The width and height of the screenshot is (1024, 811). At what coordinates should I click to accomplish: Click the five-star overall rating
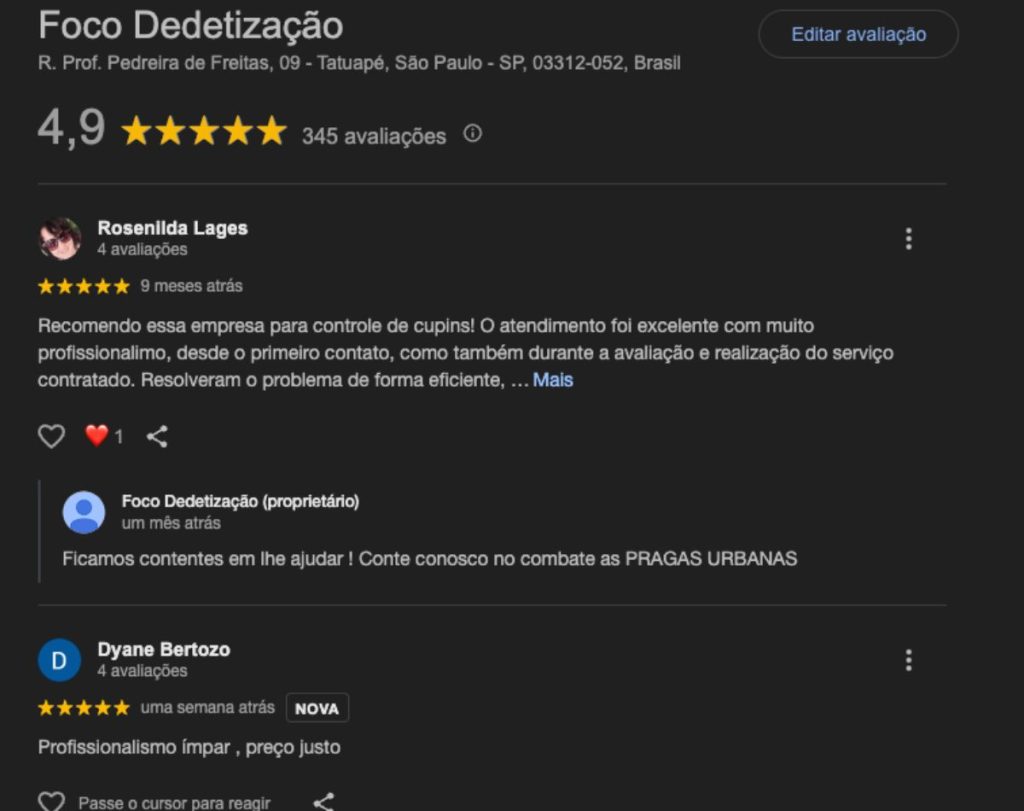tap(204, 132)
